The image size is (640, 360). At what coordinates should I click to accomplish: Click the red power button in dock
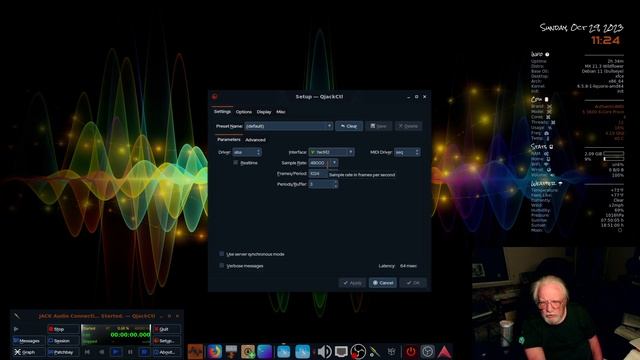pyautogui.click(x=411, y=351)
